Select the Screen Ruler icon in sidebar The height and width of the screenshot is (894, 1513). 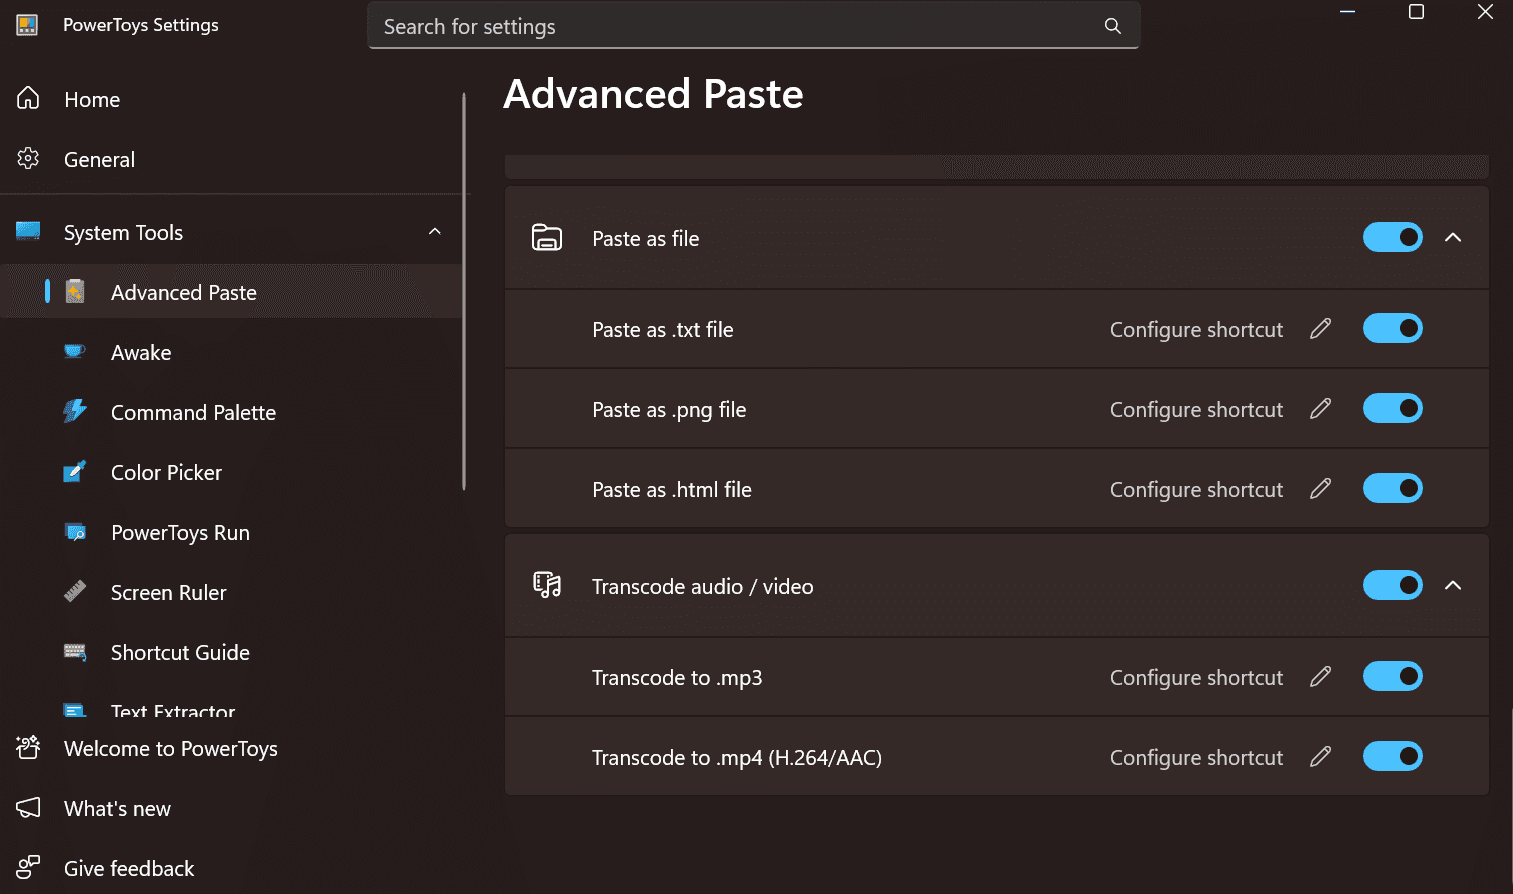(75, 592)
